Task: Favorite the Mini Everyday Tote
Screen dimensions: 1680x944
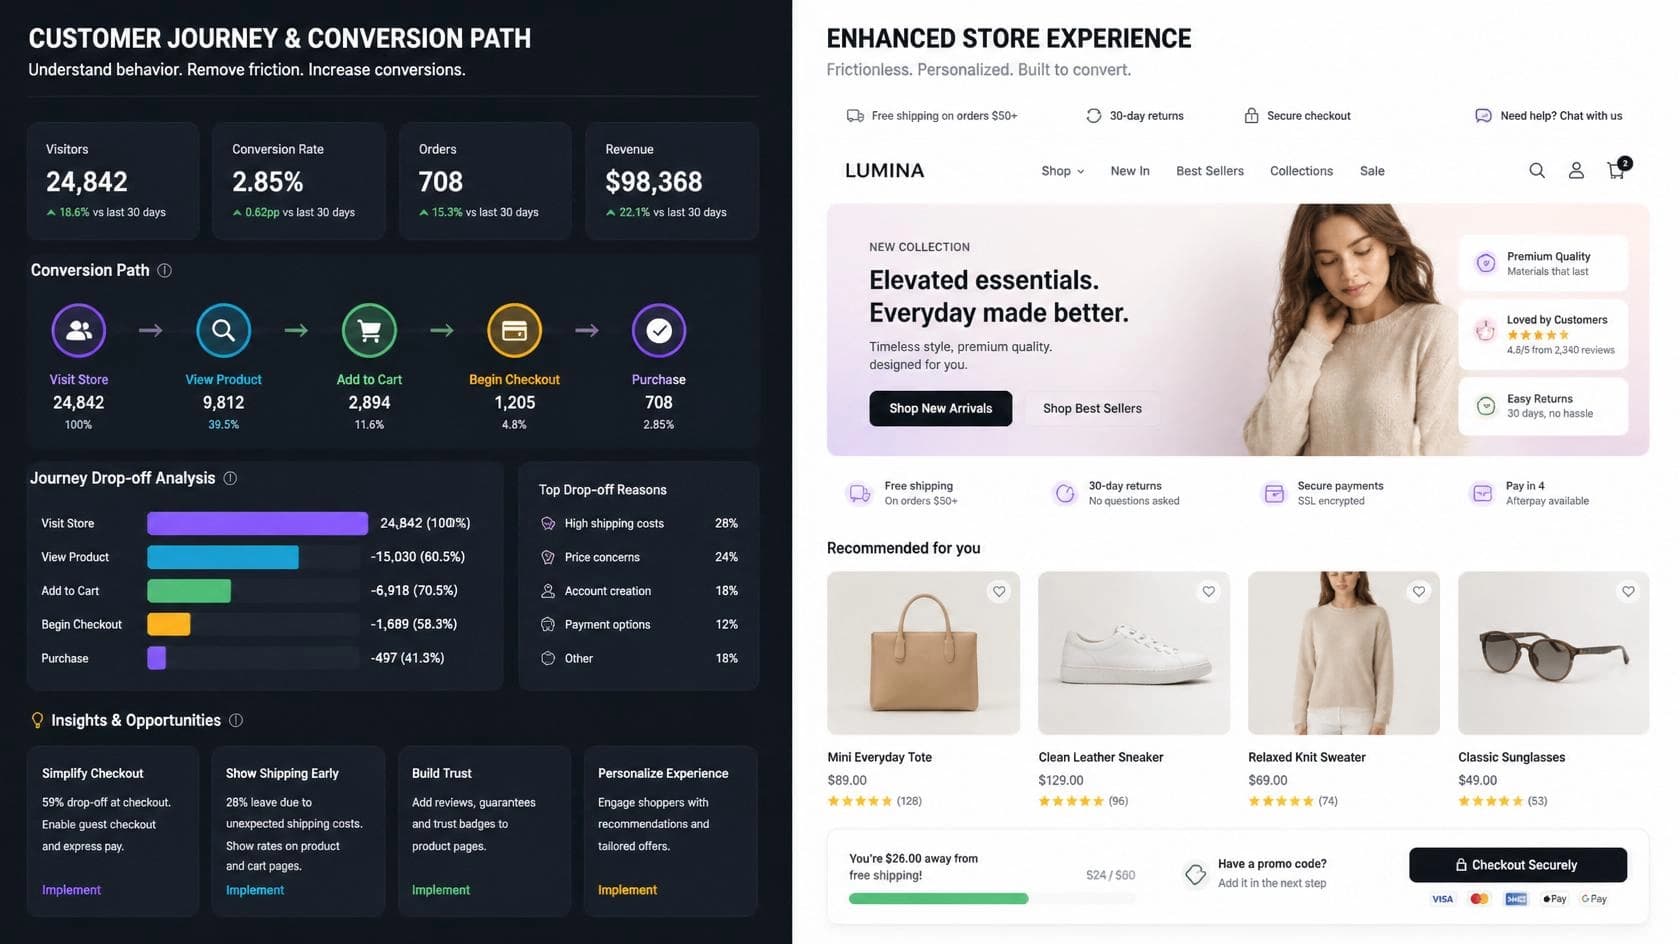Action: pos(999,592)
